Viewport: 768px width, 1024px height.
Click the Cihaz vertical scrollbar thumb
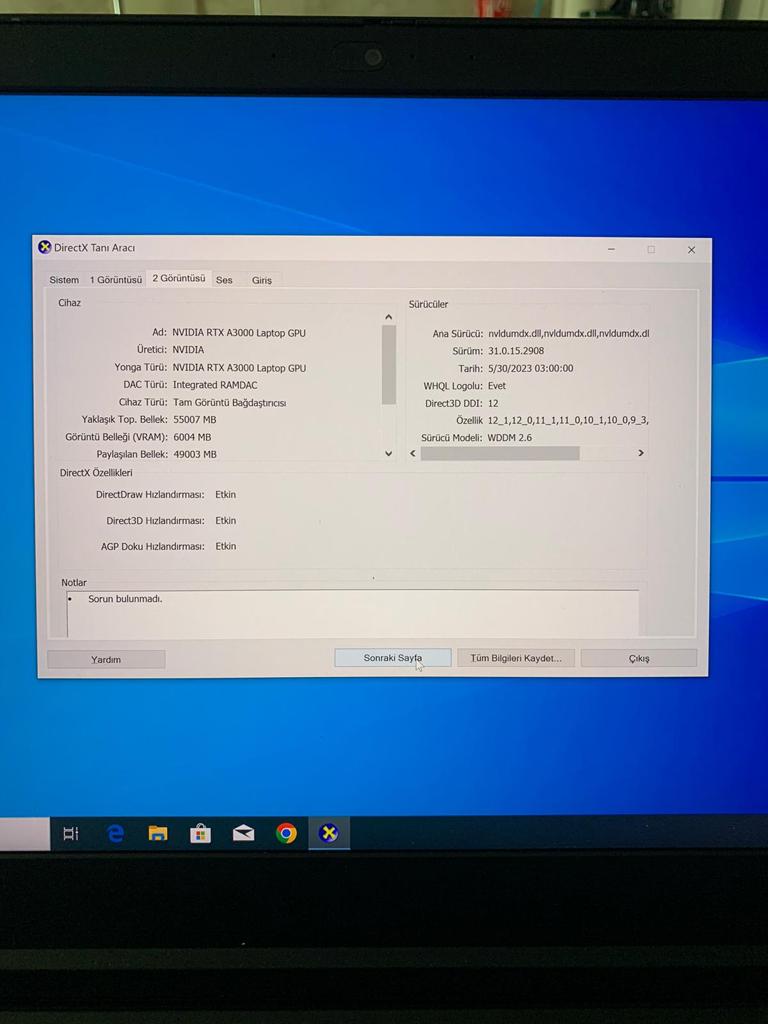(389, 364)
